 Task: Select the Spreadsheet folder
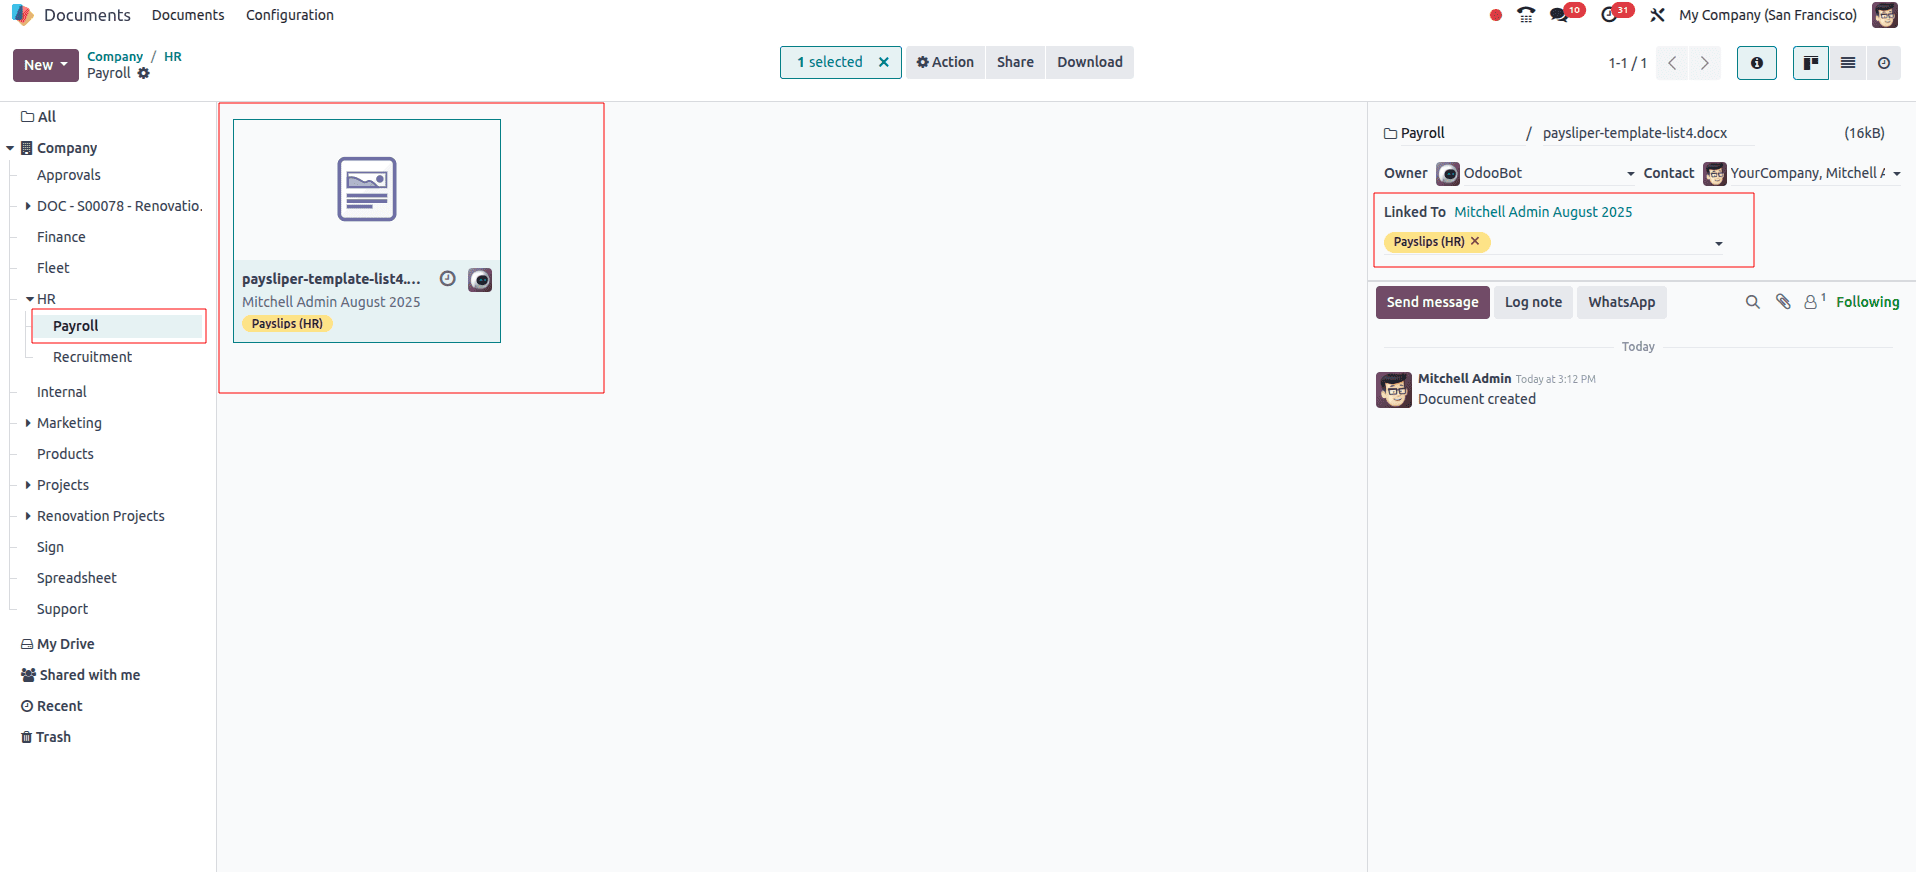[x=77, y=578]
